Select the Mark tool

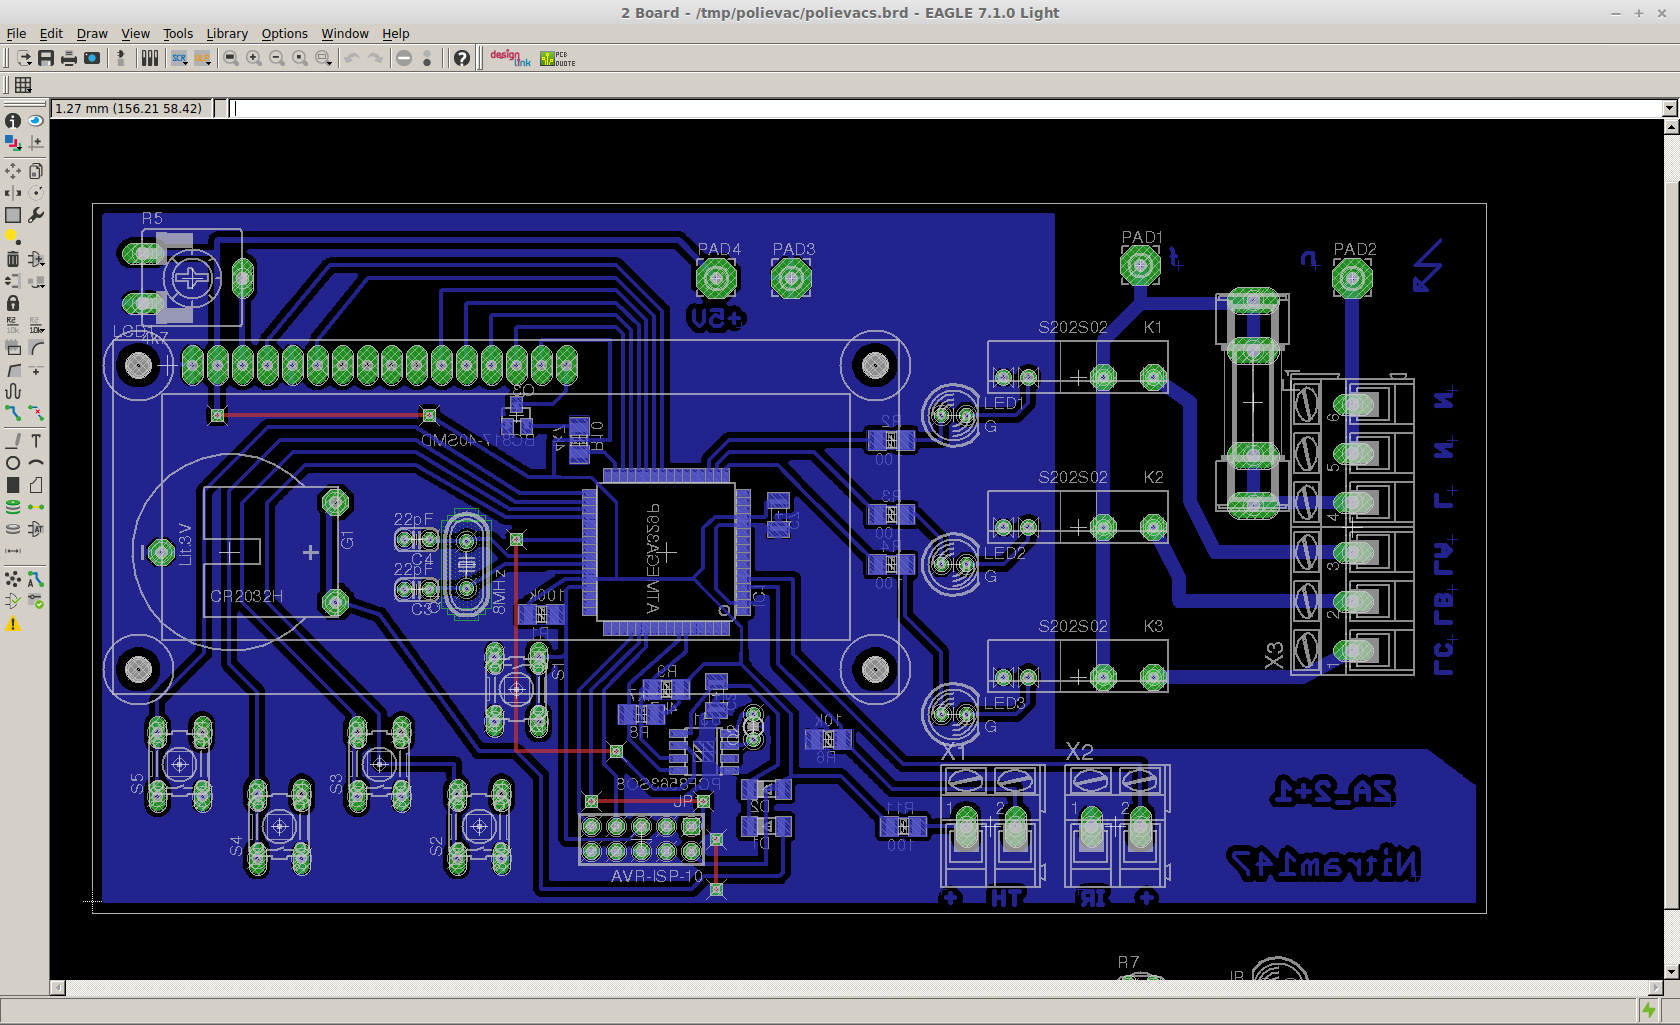point(36,142)
